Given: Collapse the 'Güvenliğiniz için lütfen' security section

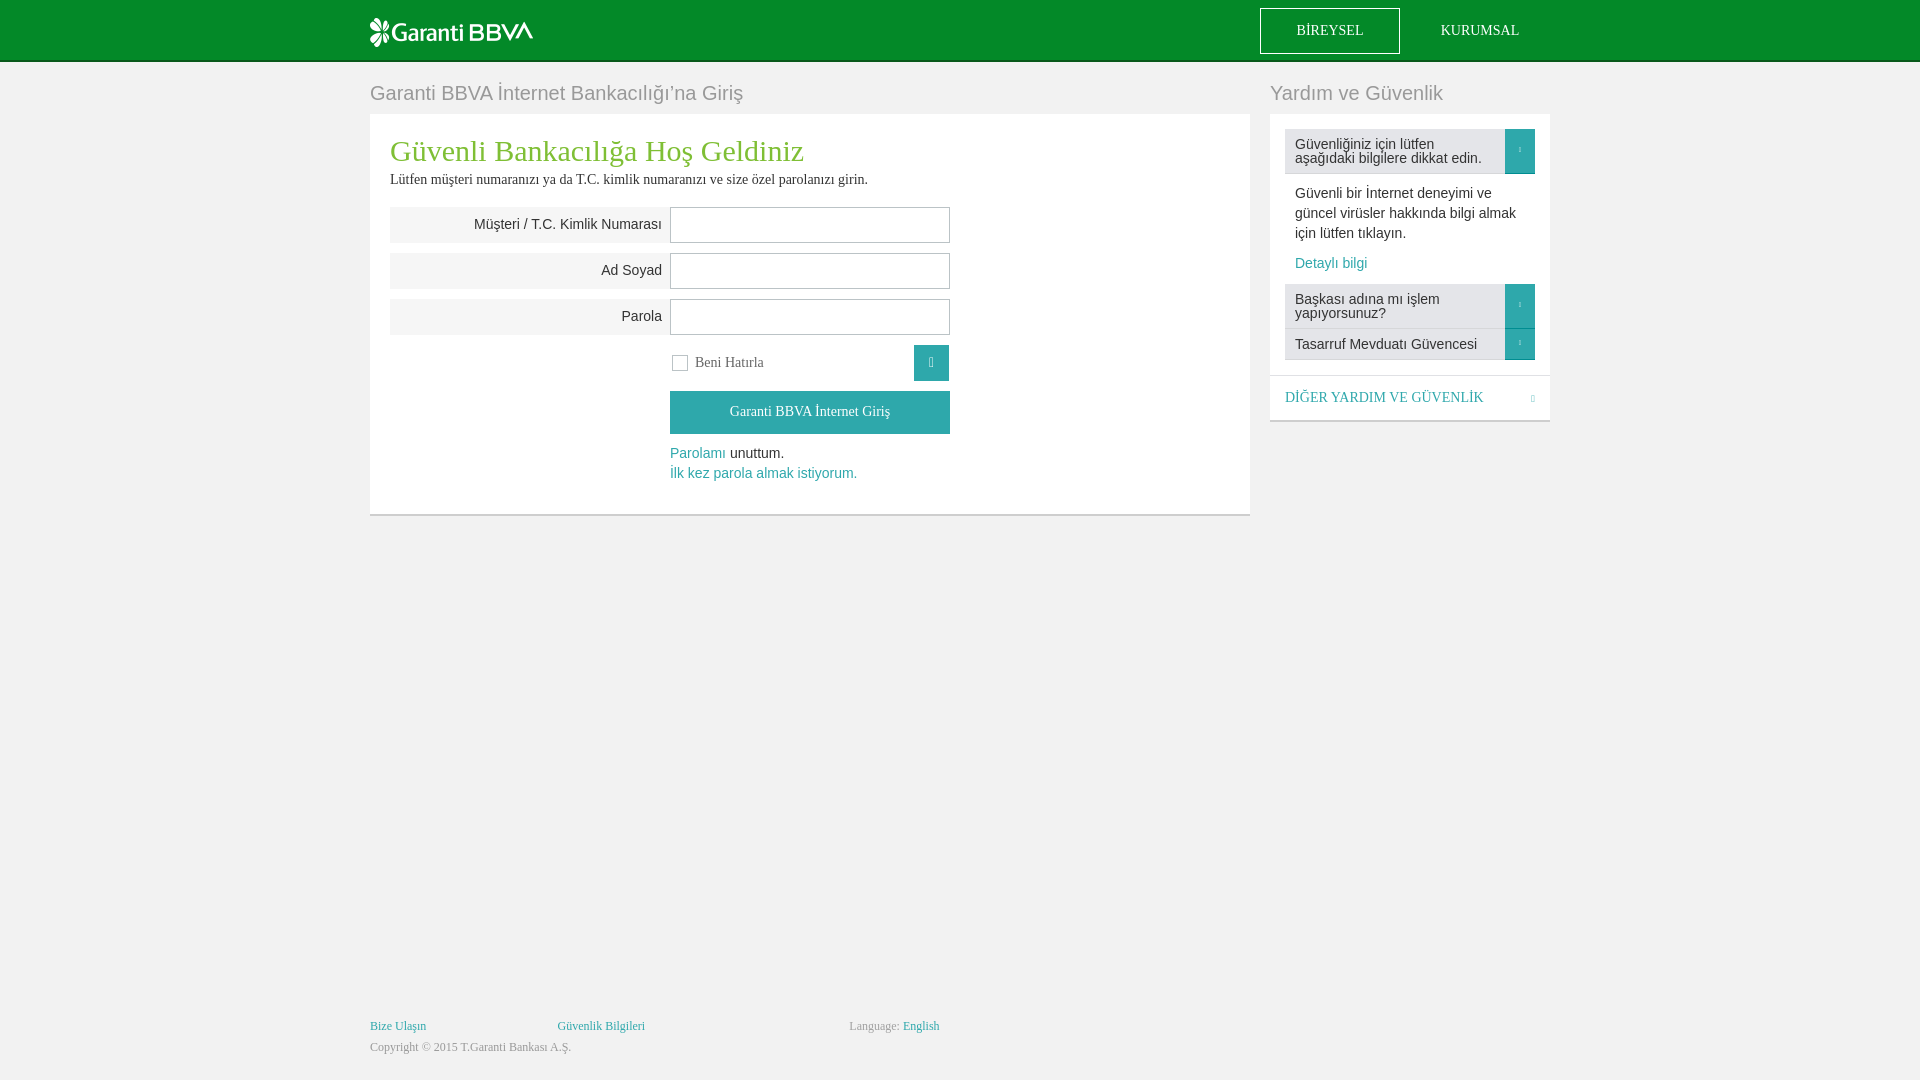Looking at the screenshot, I should tap(1409, 151).
